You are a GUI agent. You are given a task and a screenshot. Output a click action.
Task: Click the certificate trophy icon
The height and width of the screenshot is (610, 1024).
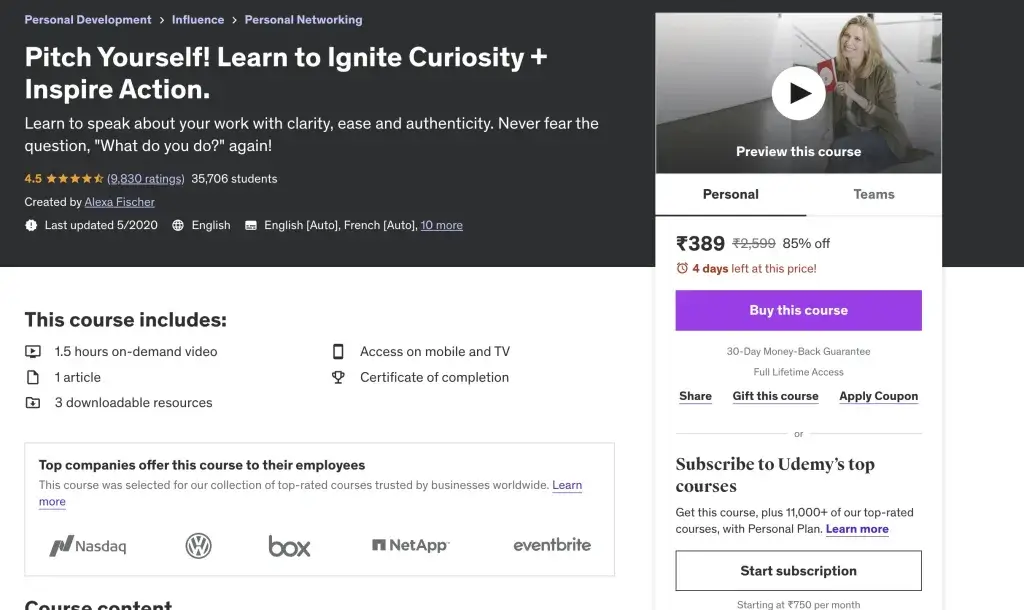338,378
